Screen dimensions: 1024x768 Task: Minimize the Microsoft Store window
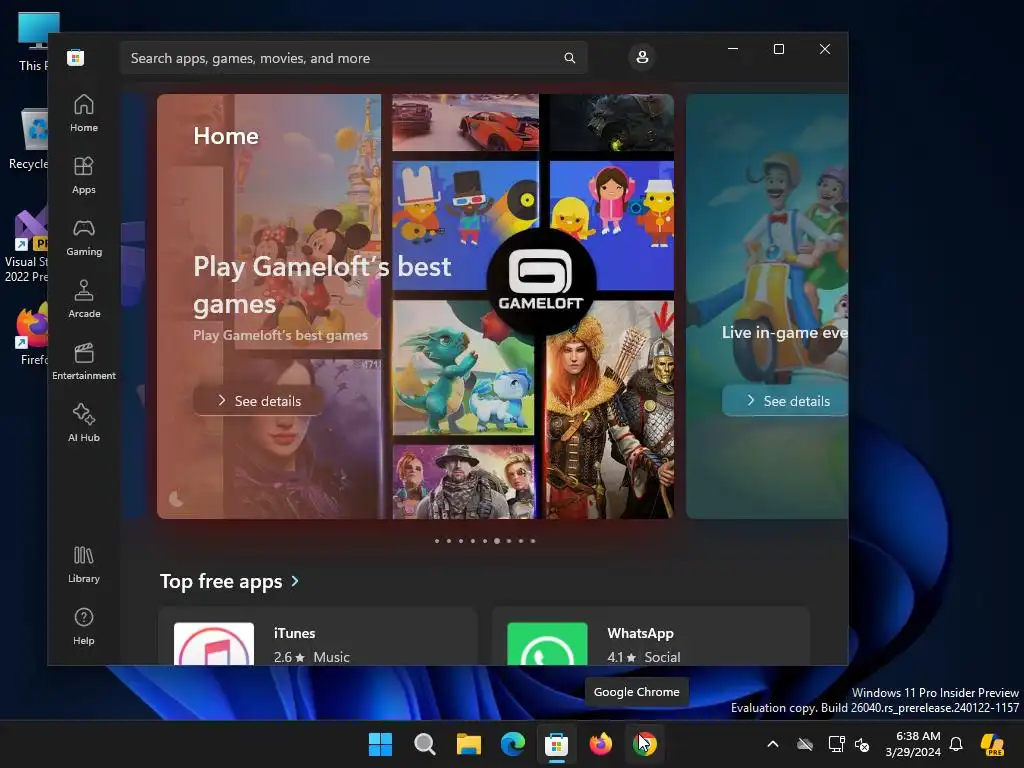(x=733, y=49)
